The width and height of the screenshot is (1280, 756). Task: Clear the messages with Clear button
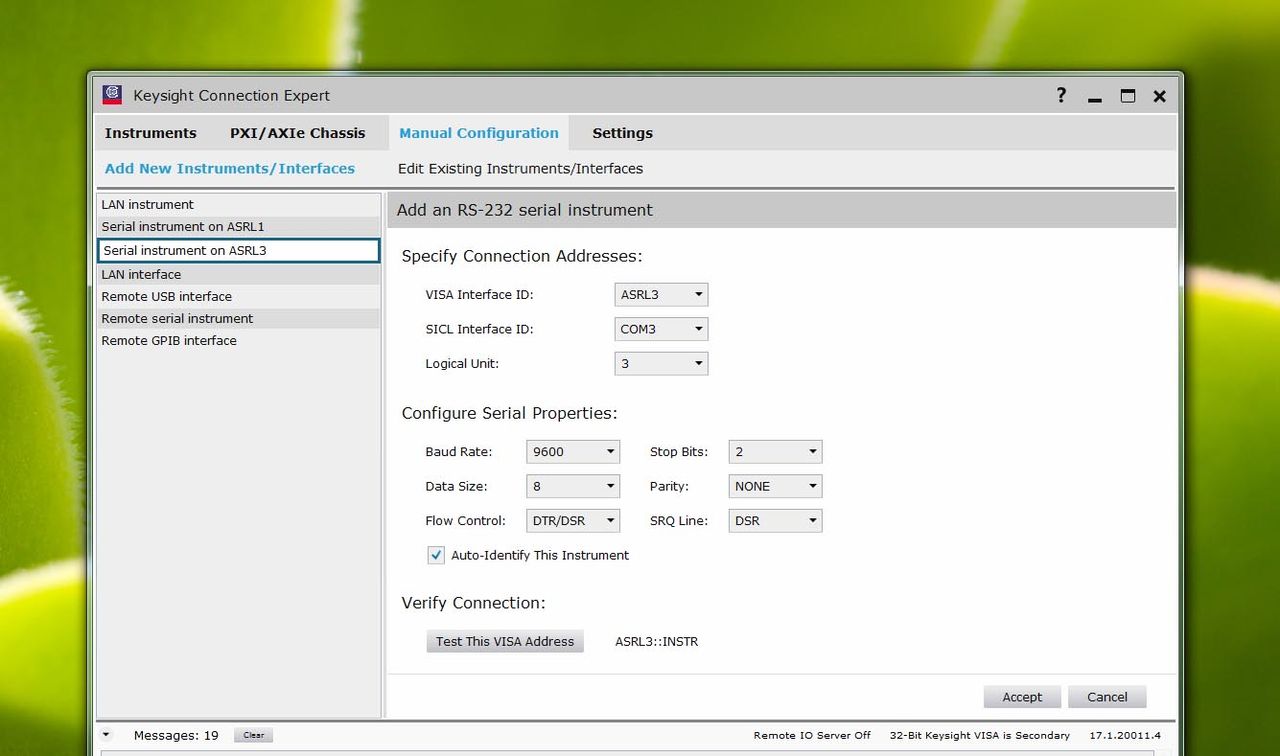coord(254,735)
